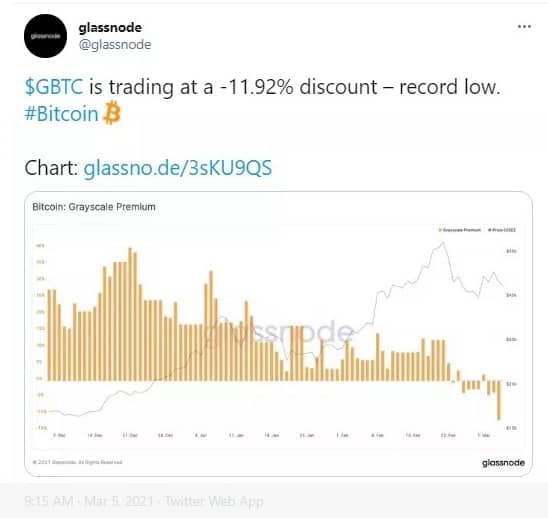Click the Twitter Web App source link
548x518 pixels.
coord(214,501)
